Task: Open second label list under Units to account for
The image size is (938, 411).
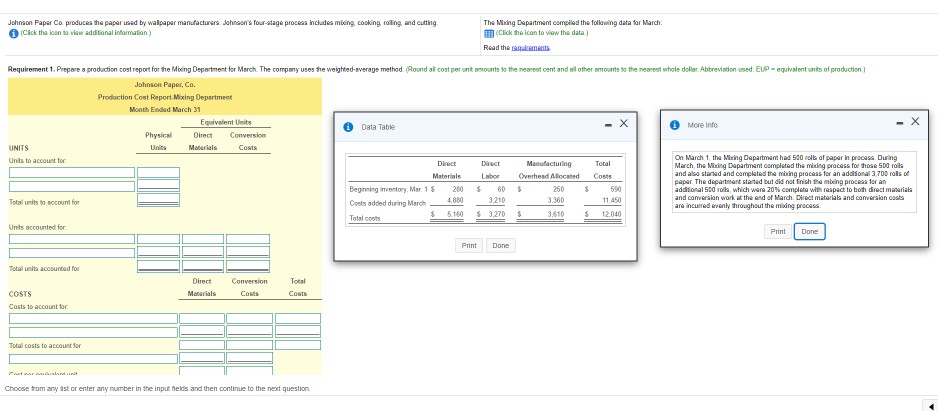Action: [x=72, y=186]
